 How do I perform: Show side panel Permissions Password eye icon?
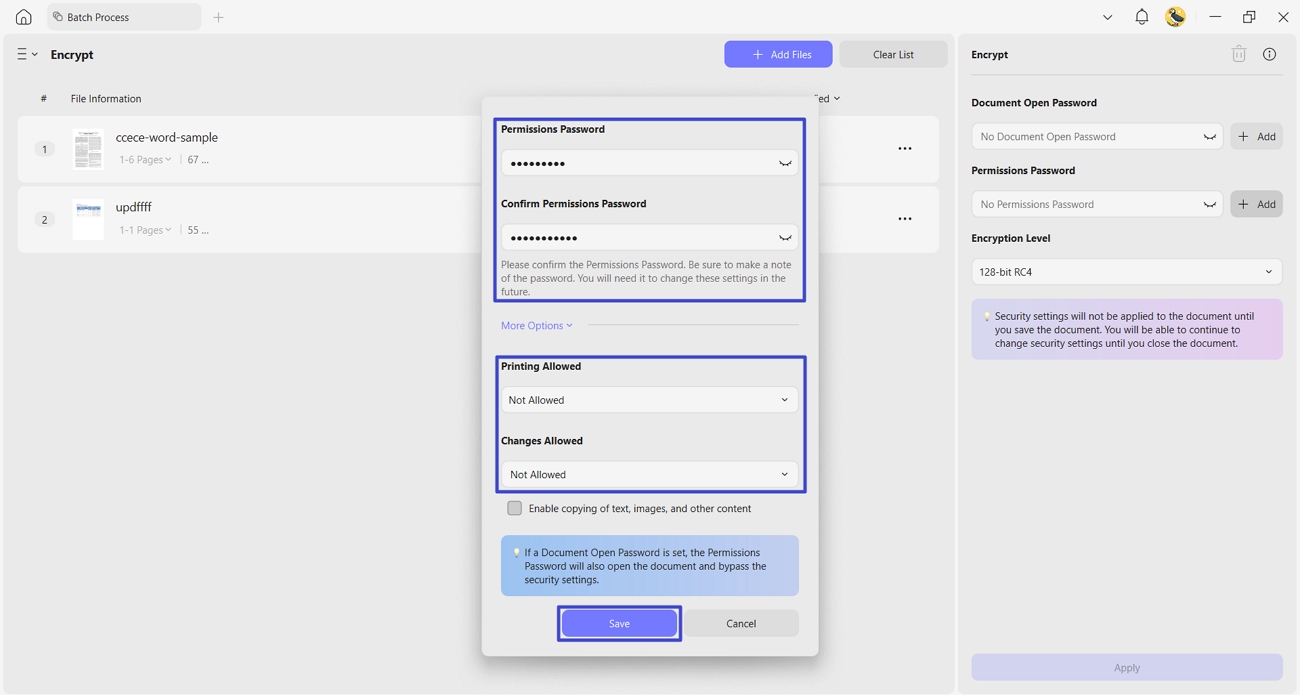(1209, 204)
